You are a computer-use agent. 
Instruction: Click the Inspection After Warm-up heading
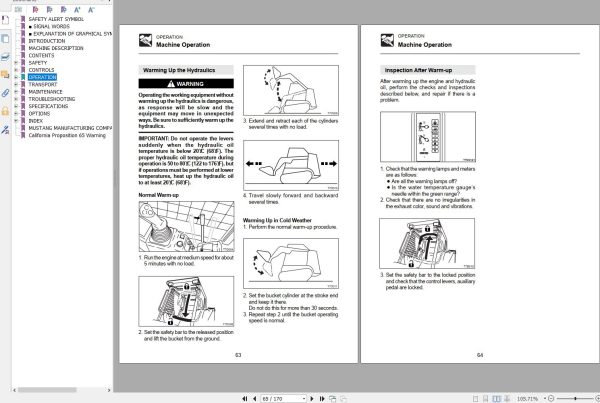418,70
